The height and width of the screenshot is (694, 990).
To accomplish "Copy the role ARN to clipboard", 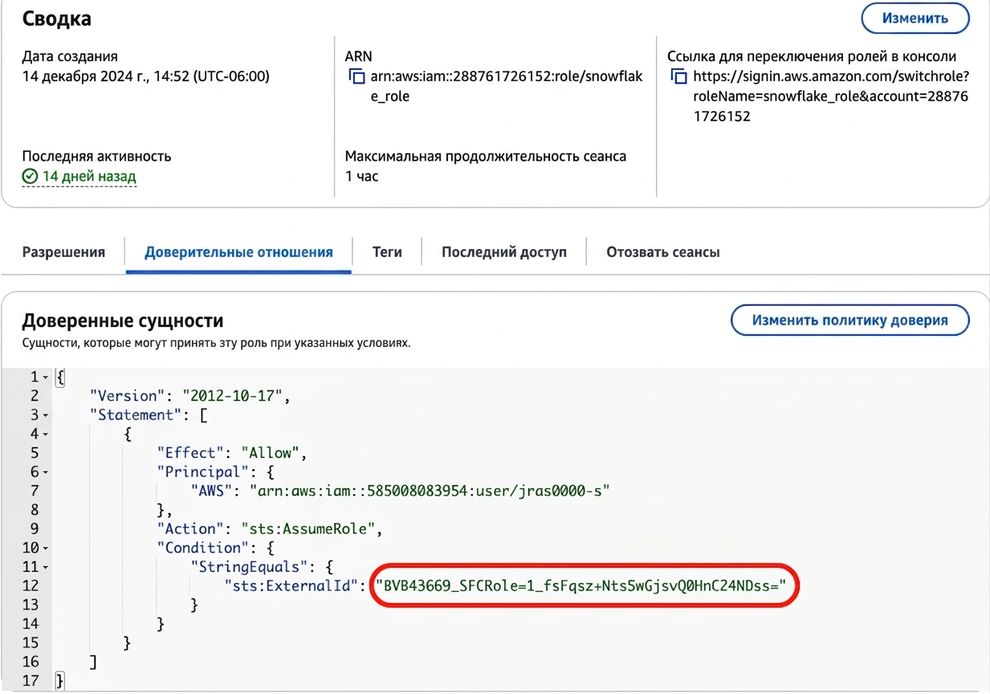I will pyautogui.click(x=357, y=77).
